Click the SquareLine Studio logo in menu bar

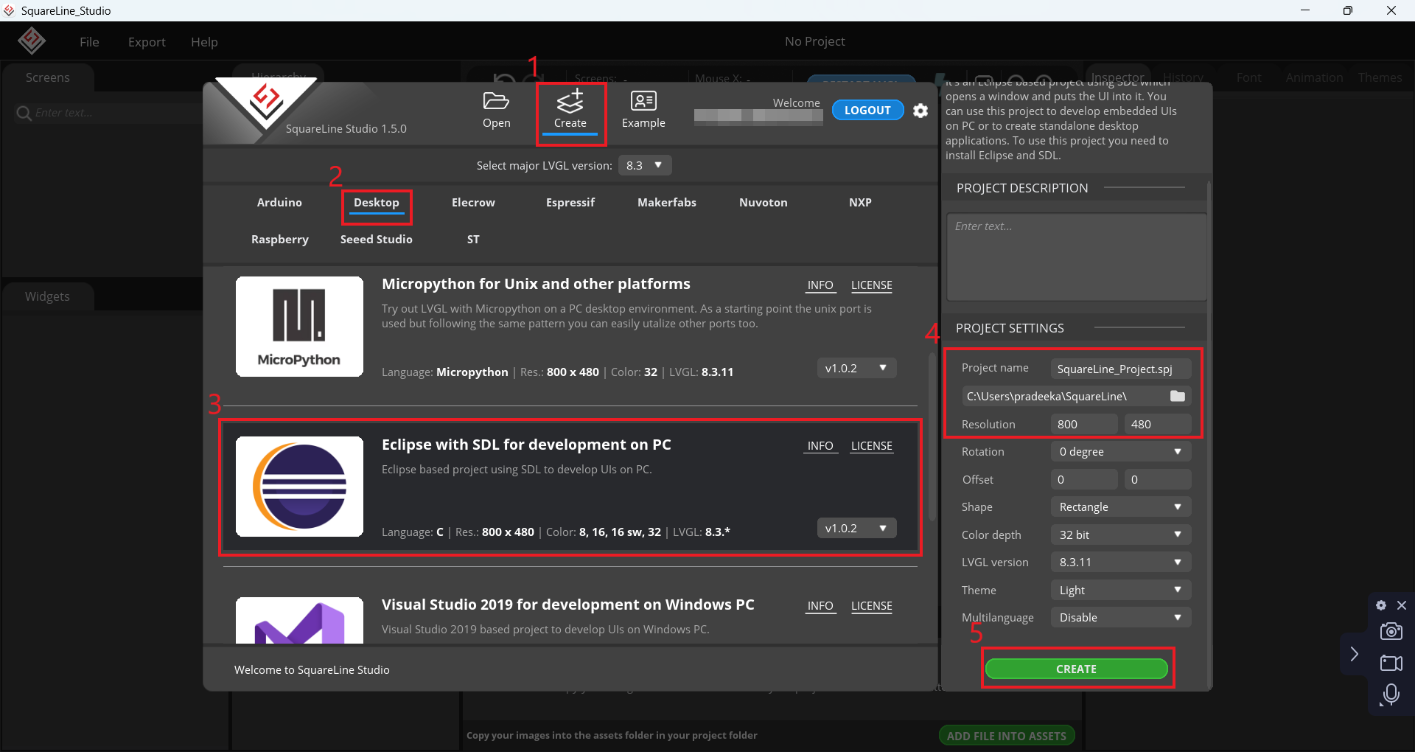33,42
